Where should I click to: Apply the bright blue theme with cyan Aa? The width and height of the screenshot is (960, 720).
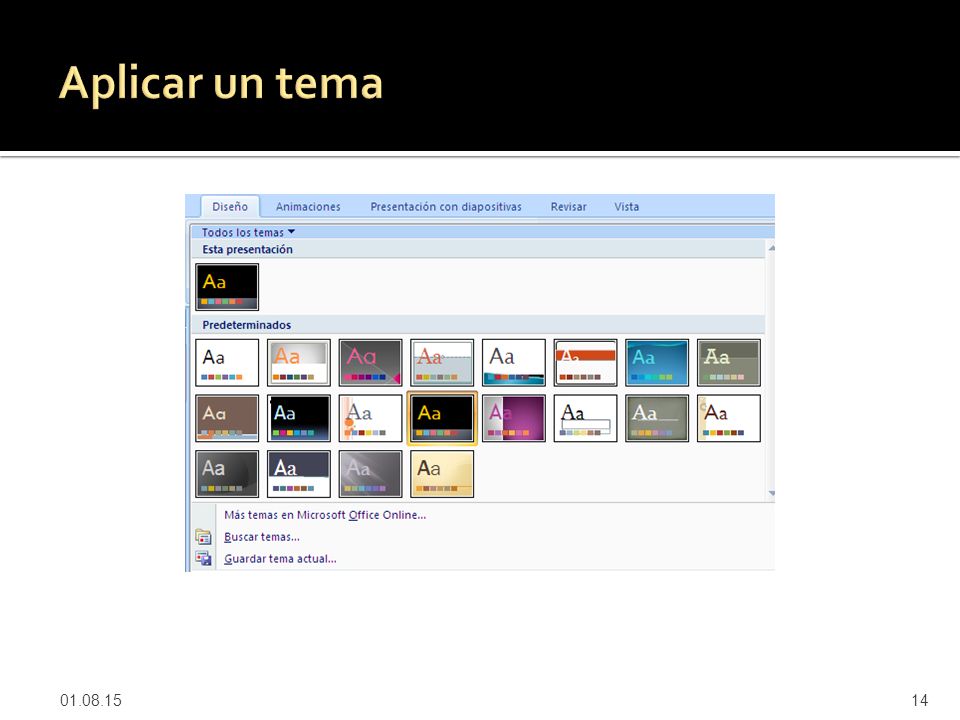pos(657,362)
